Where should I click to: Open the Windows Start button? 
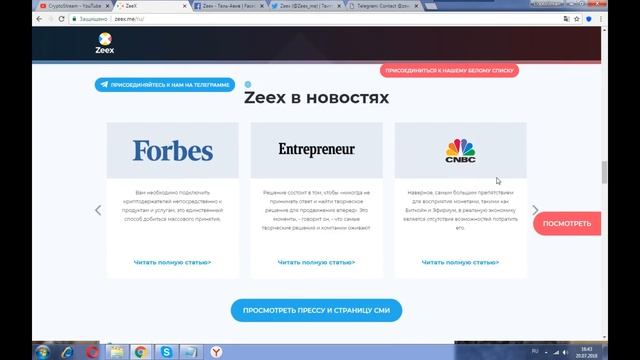(x=42, y=352)
